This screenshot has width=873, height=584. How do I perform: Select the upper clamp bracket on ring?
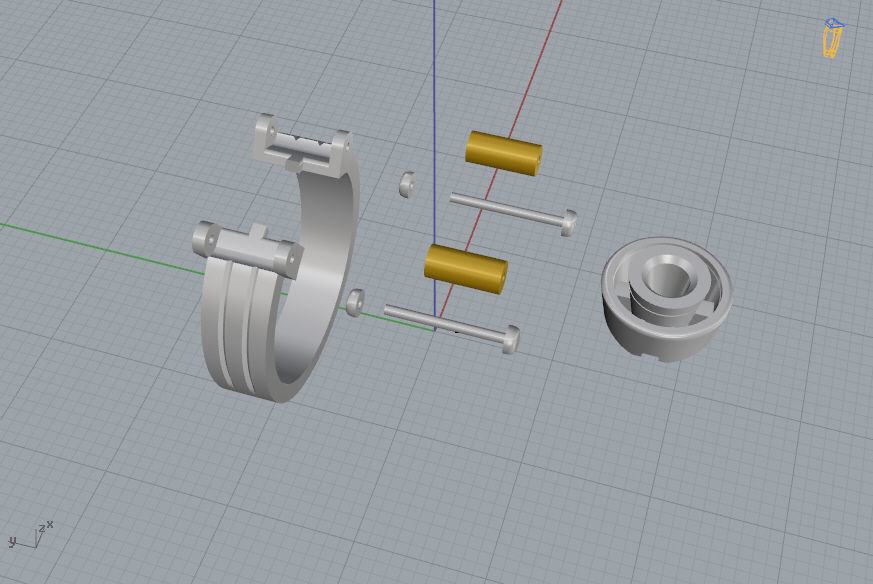(302, 145)
